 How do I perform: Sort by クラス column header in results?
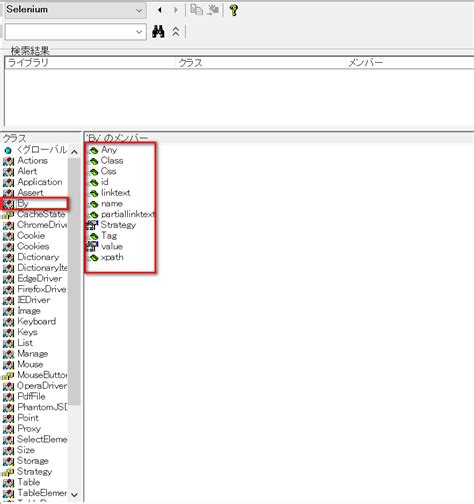260,63
